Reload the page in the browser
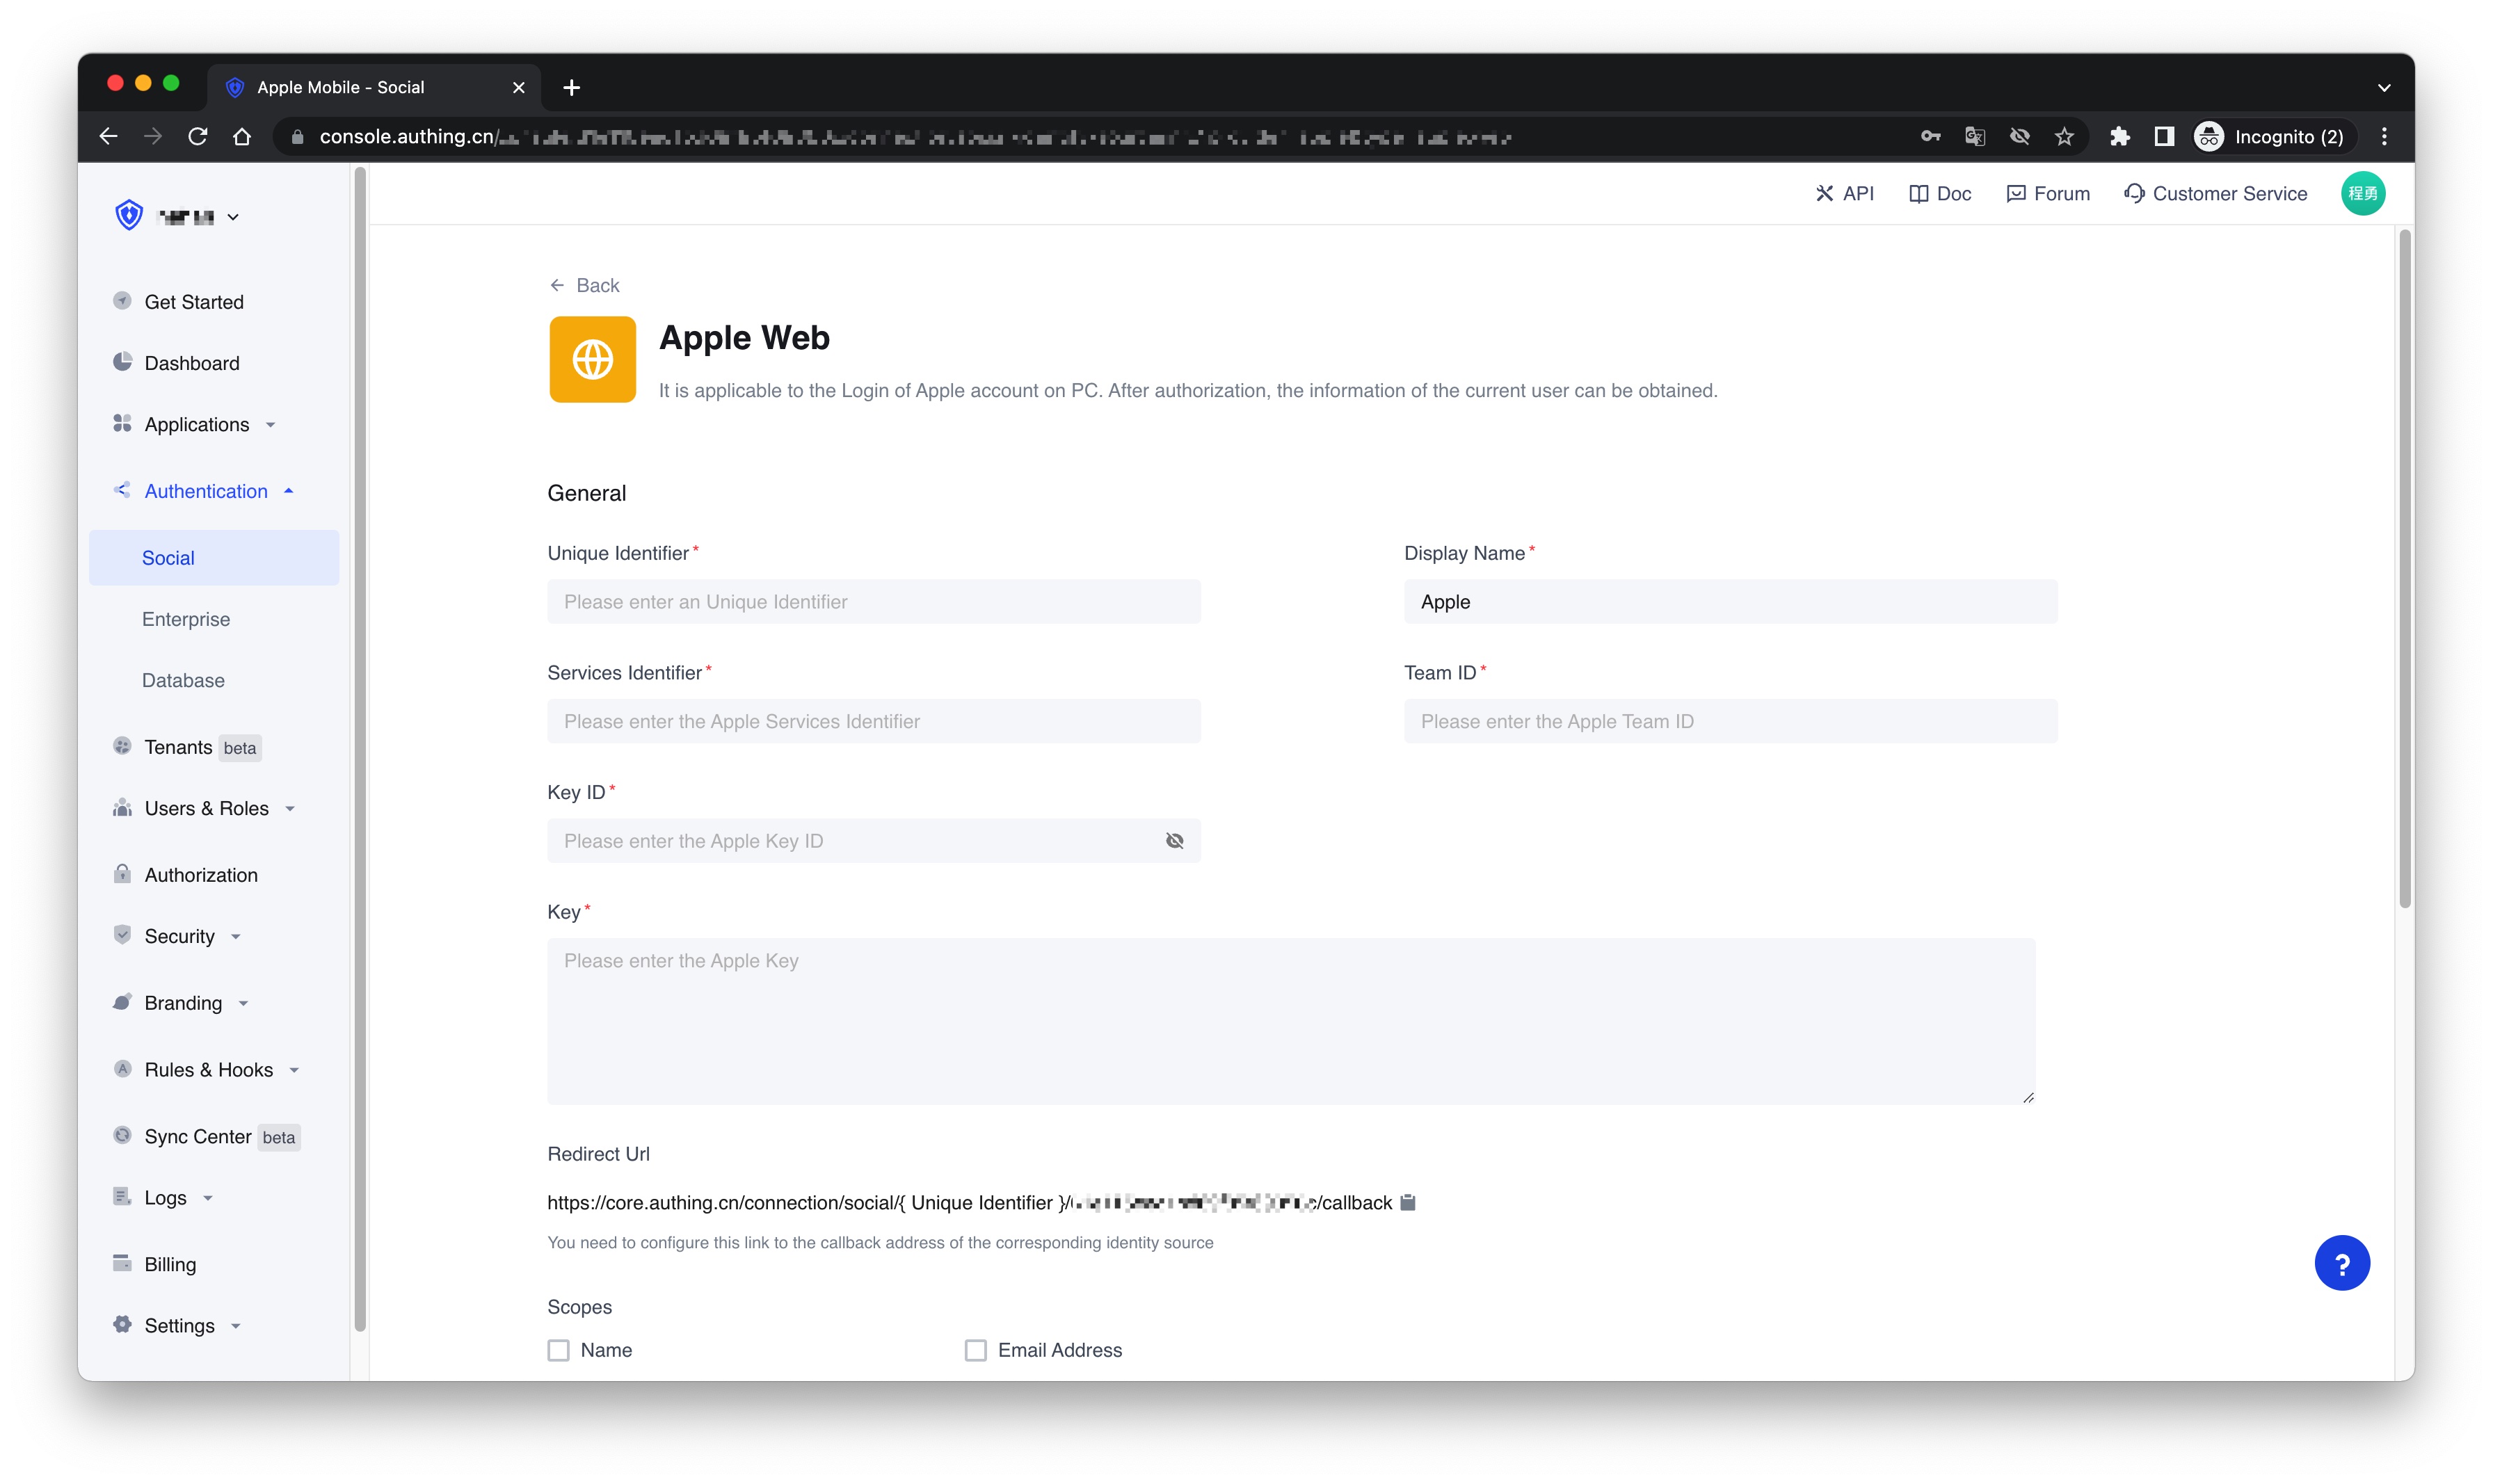This screenshot has height=1484, width=2493. click(x=198, y=137)
